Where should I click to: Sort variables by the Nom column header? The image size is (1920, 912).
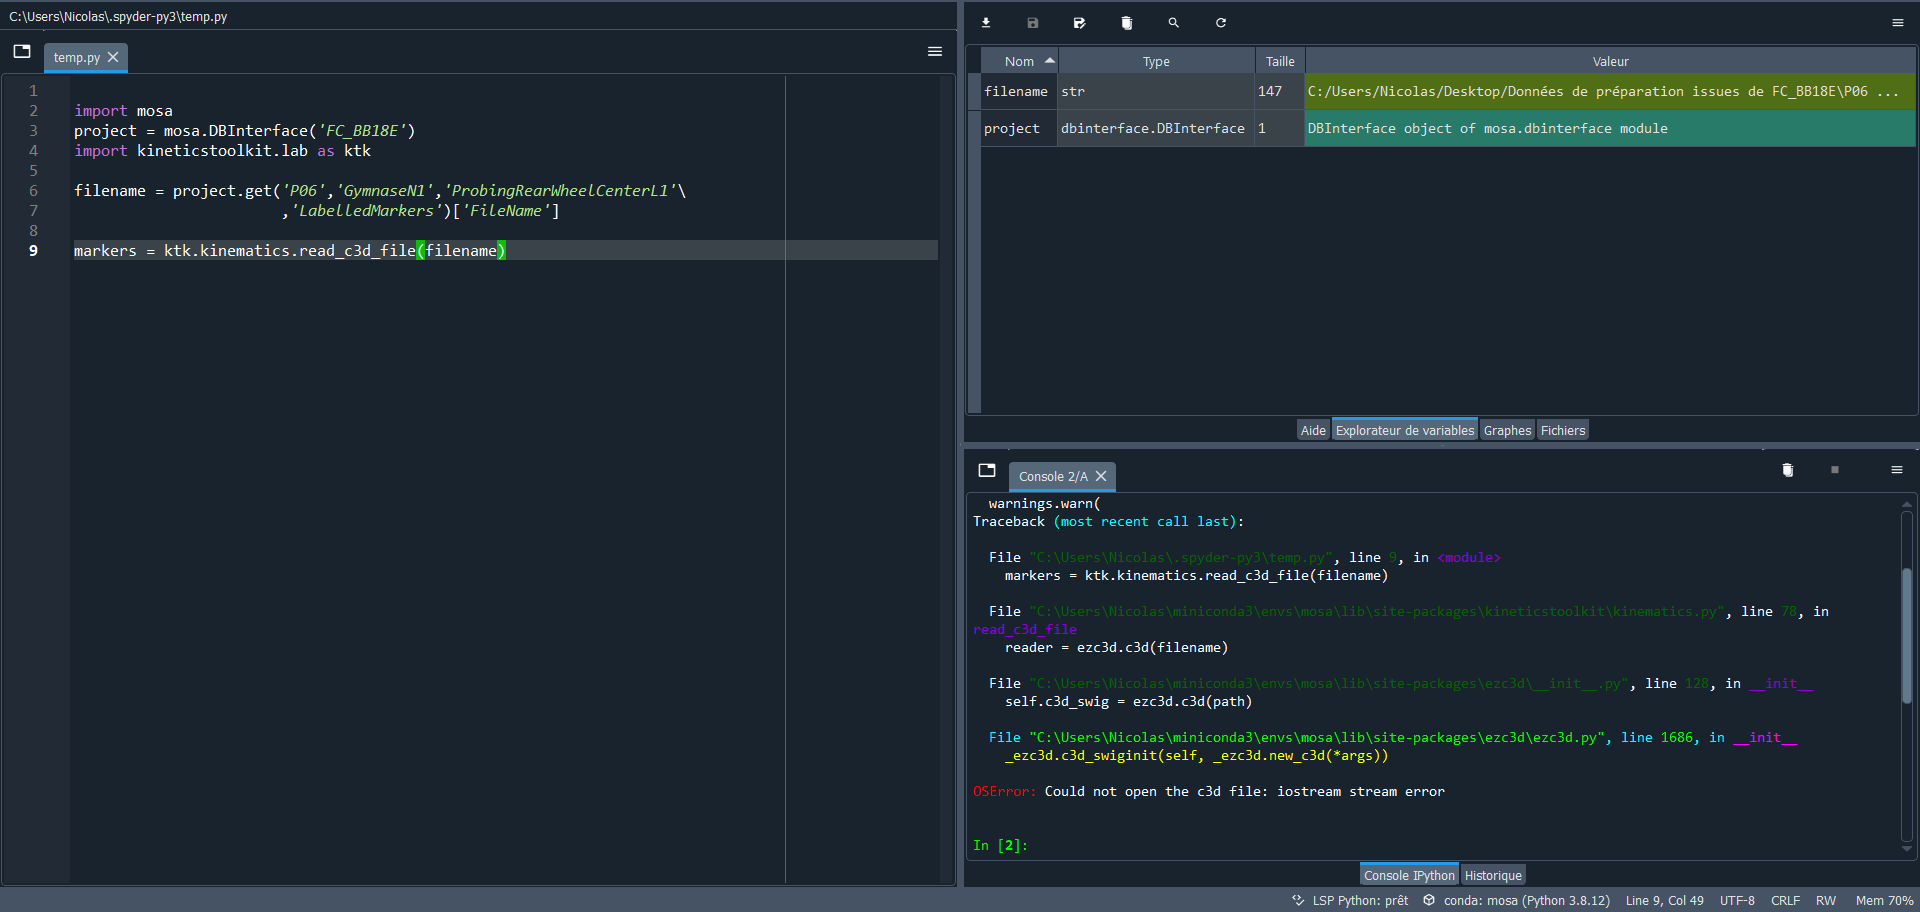1019,61
